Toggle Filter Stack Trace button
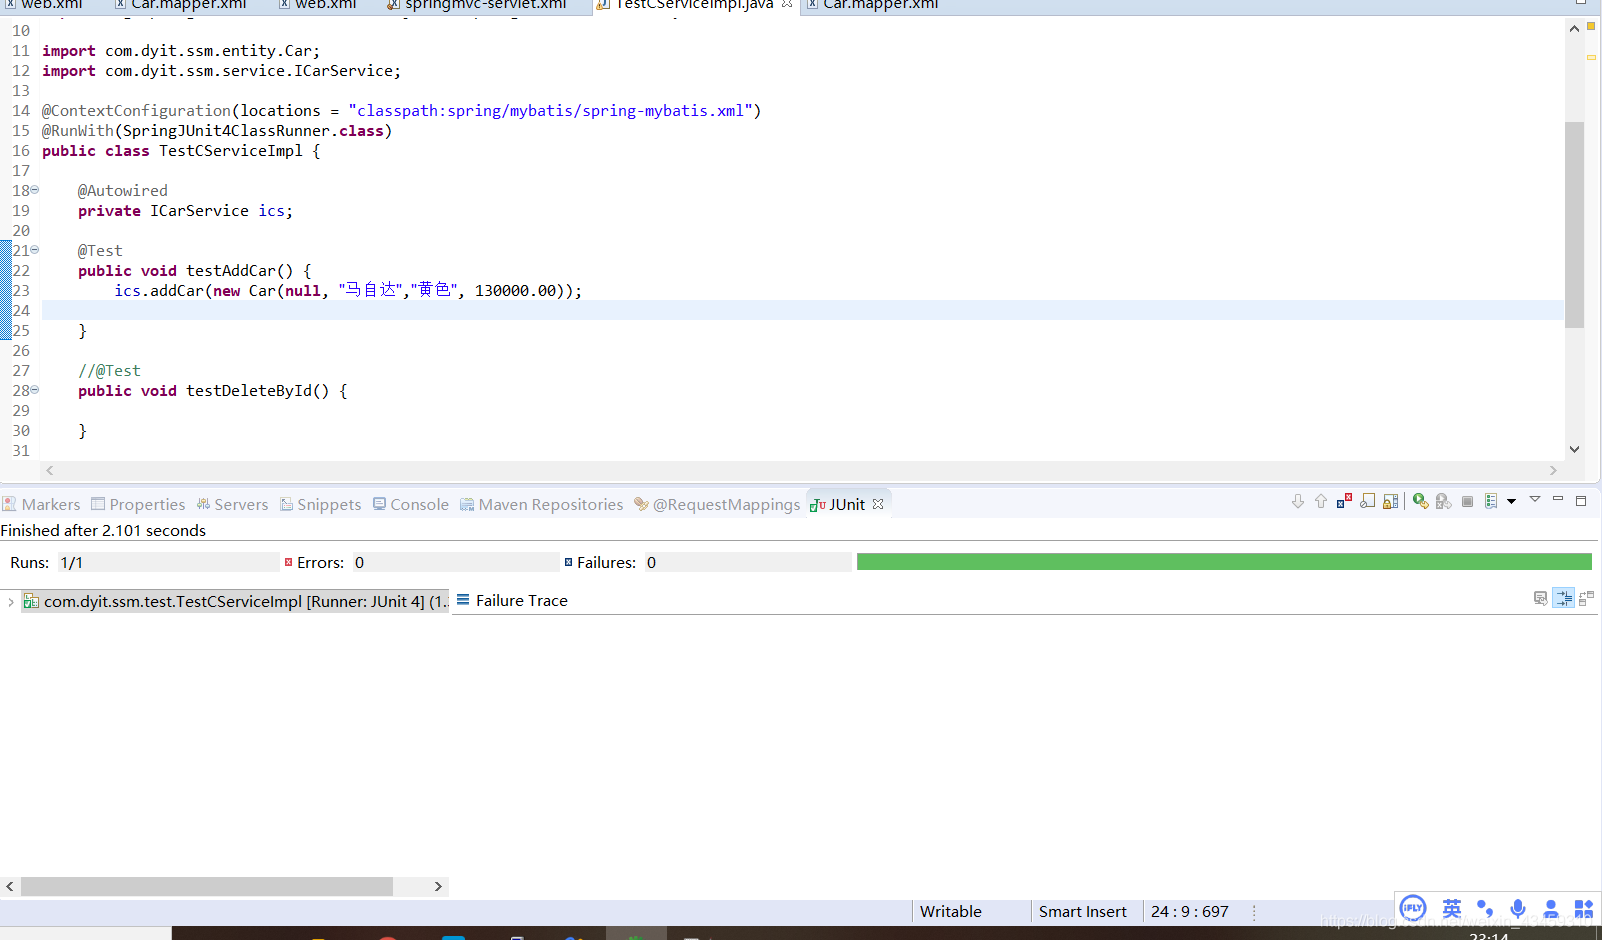This screenshot has width=1602, height=940. point(1564,598)
